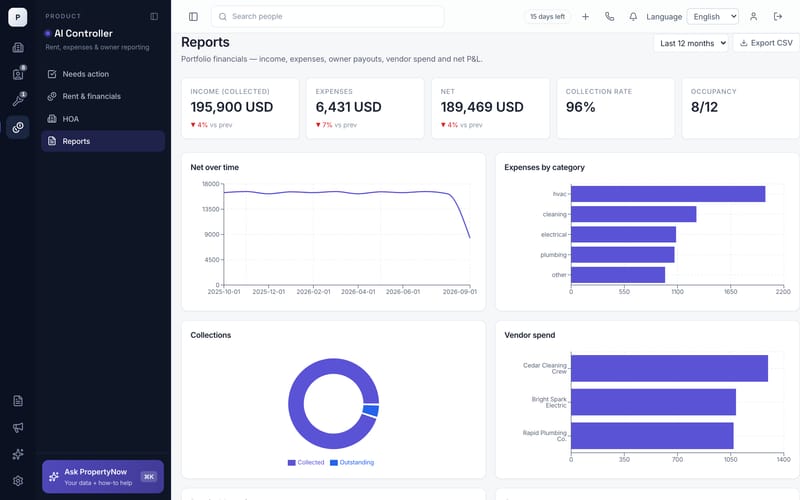Click the Reports page heading
The width and height of the screenshot is (800, 500).
(x=205, y=42)
